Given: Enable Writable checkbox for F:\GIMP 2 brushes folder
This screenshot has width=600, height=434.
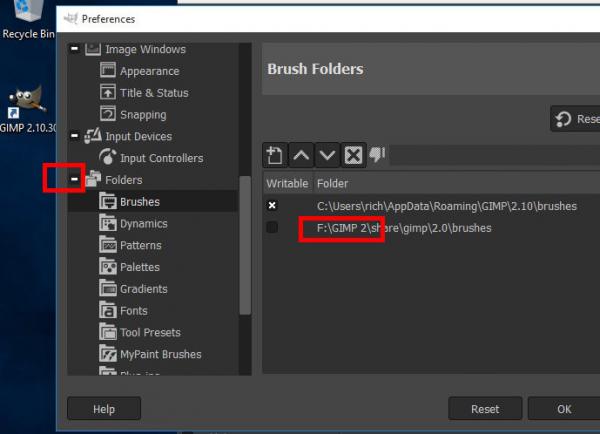Looking at the screenshot, I should [272, 227].
